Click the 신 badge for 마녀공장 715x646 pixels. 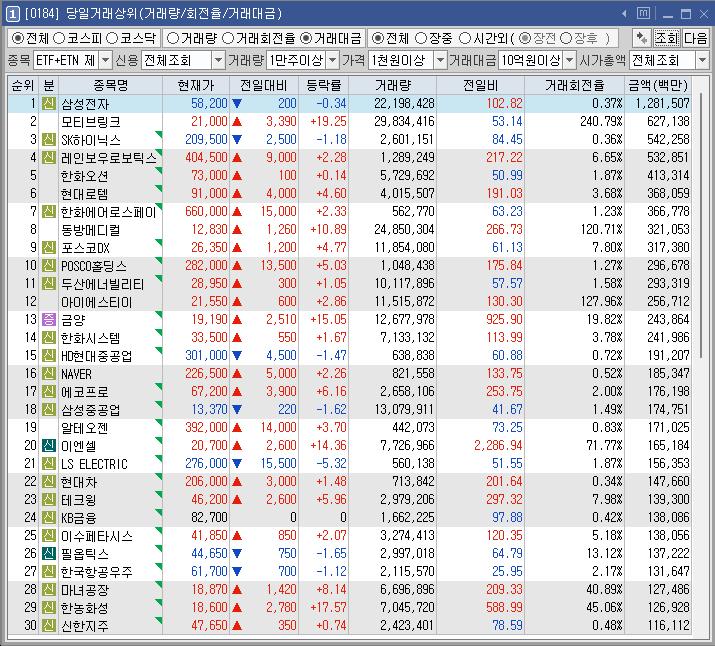[49, 589]
